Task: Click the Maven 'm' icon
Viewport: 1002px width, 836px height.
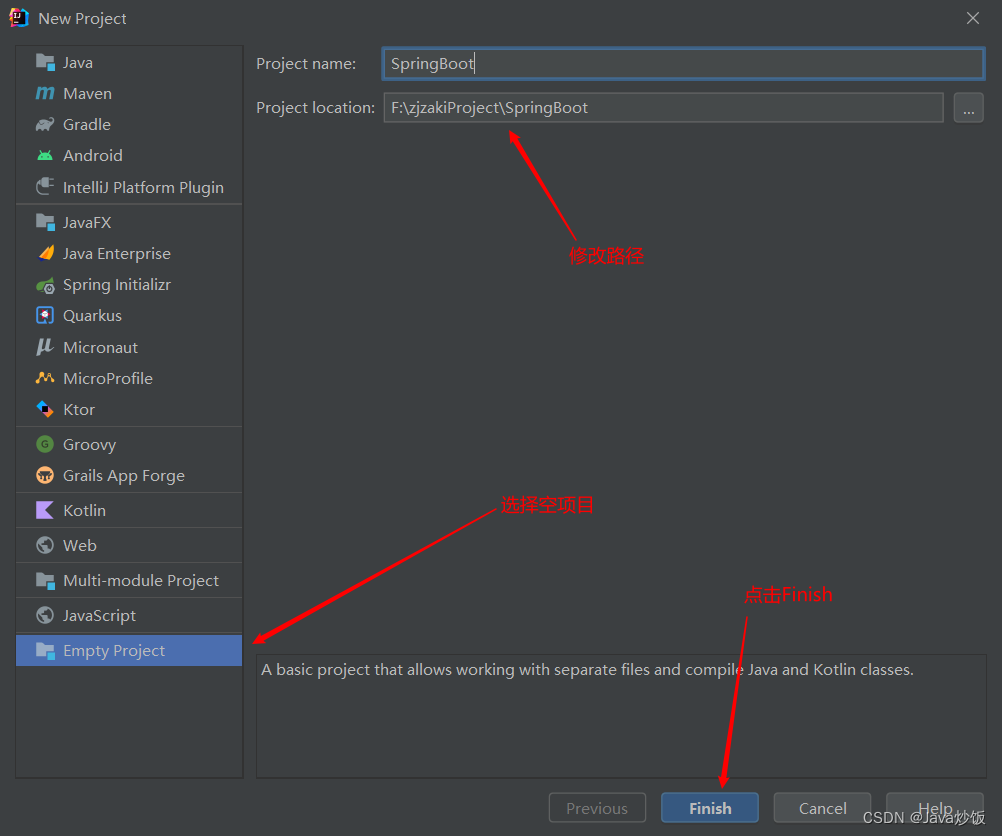Action: [45, 93]
